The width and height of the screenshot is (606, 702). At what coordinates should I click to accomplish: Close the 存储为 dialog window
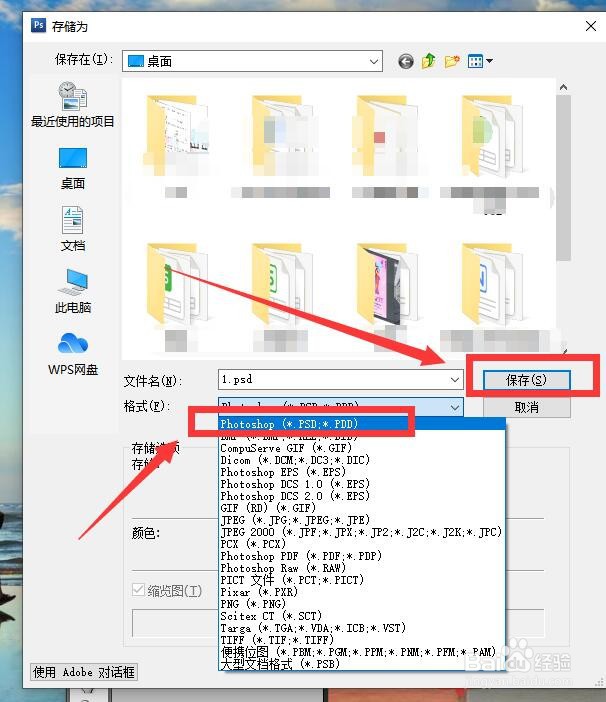click(591, 26)
